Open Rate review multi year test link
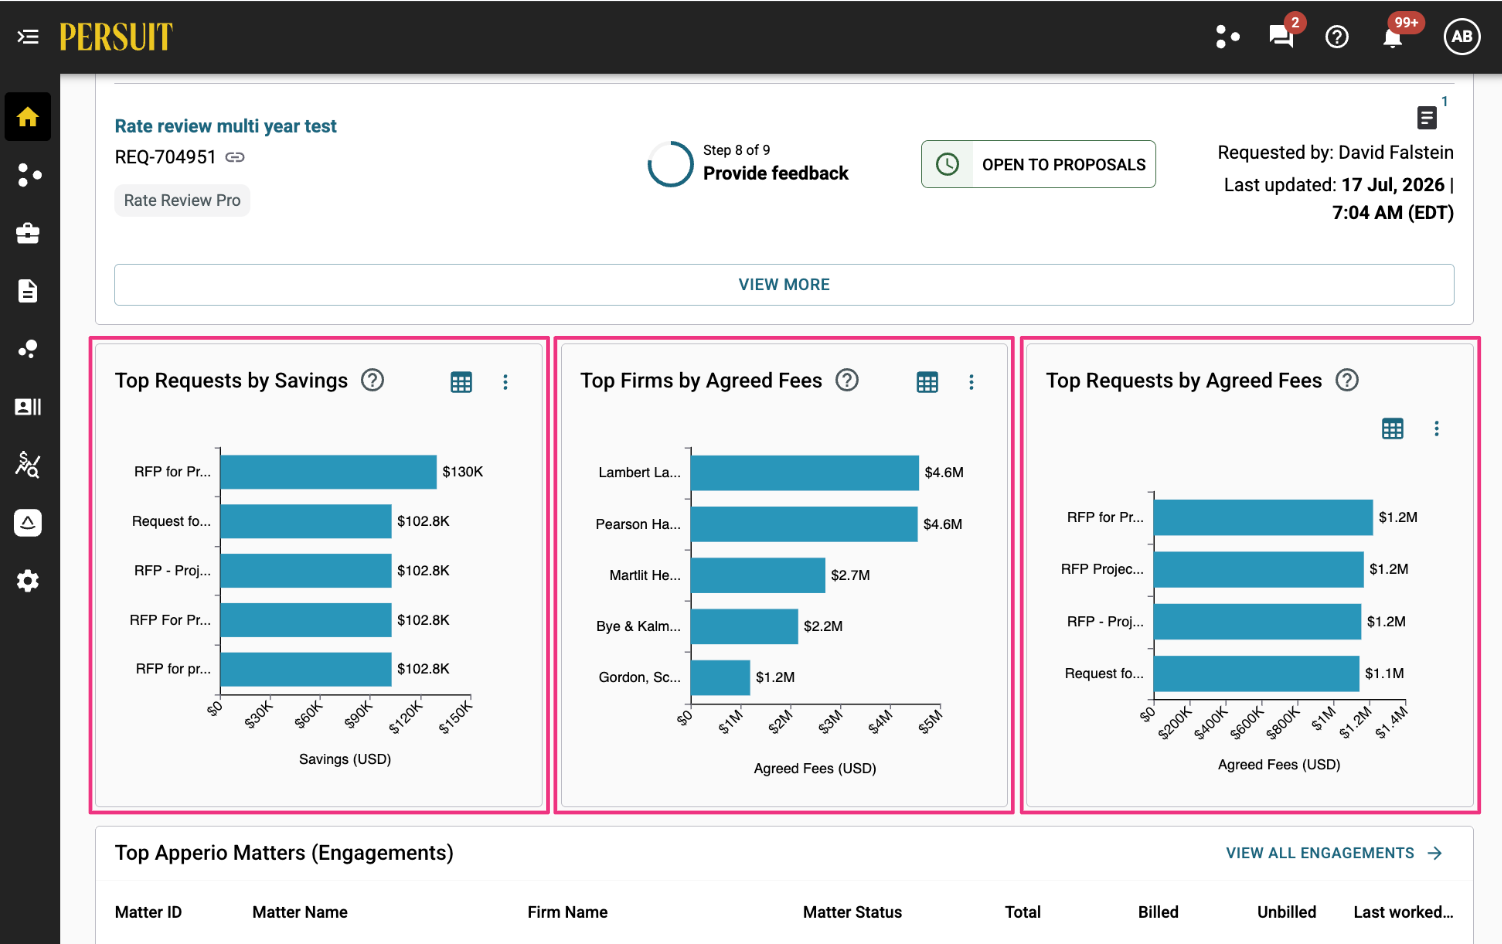This screenshot has height=944, width=1502. (225, 126)
